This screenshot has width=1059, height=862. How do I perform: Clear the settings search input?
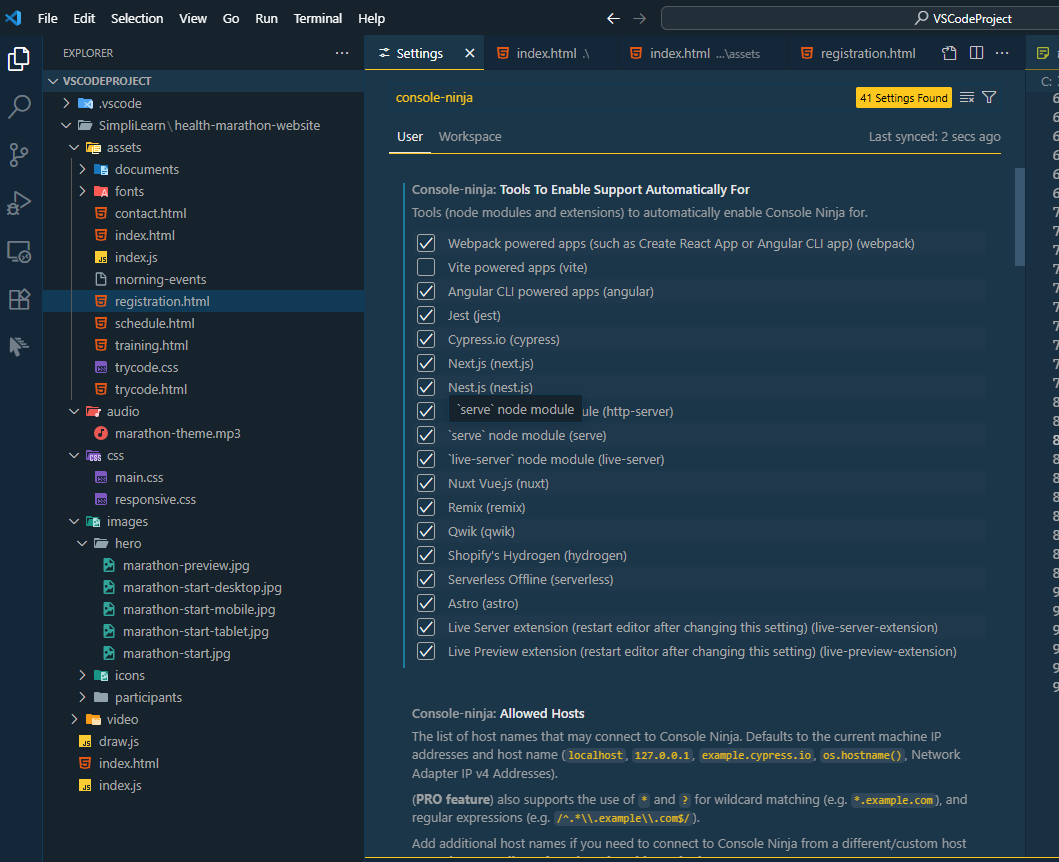point(966,97)
